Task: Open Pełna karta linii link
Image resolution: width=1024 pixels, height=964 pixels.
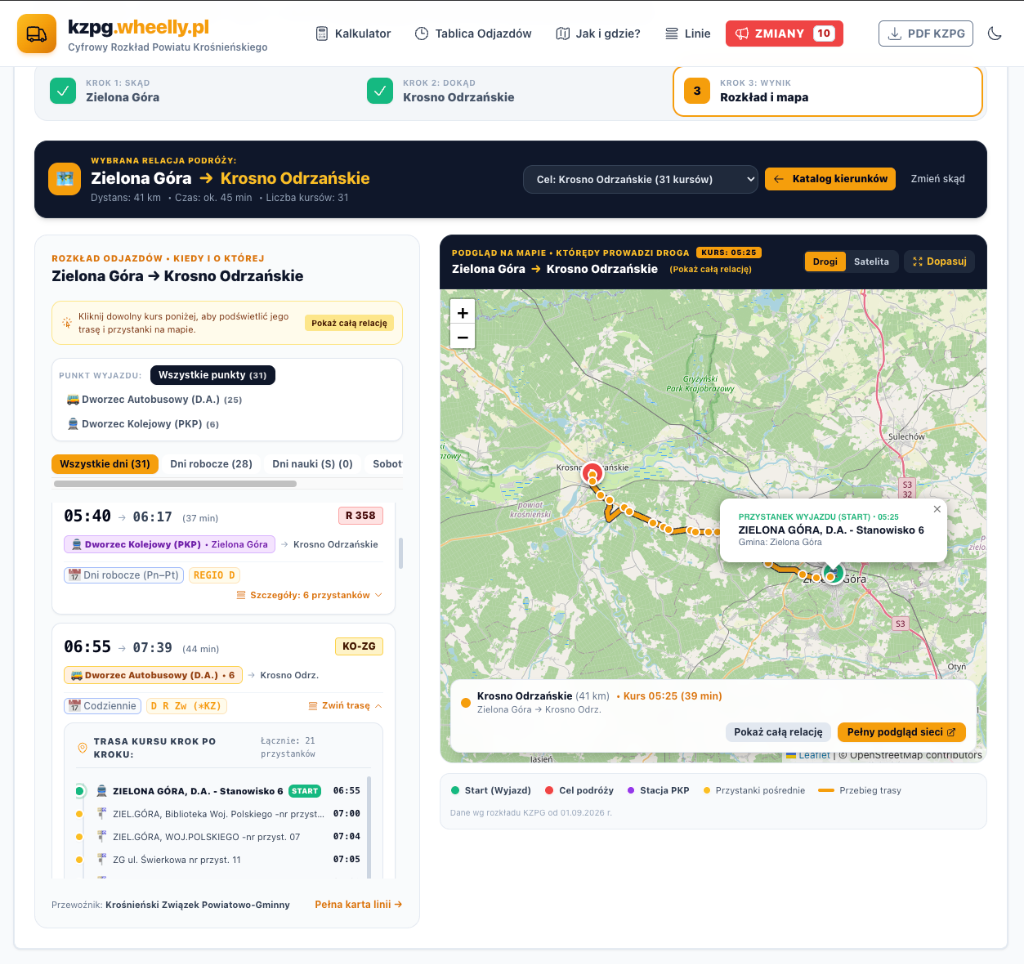Action: click(x=359, y=905)
